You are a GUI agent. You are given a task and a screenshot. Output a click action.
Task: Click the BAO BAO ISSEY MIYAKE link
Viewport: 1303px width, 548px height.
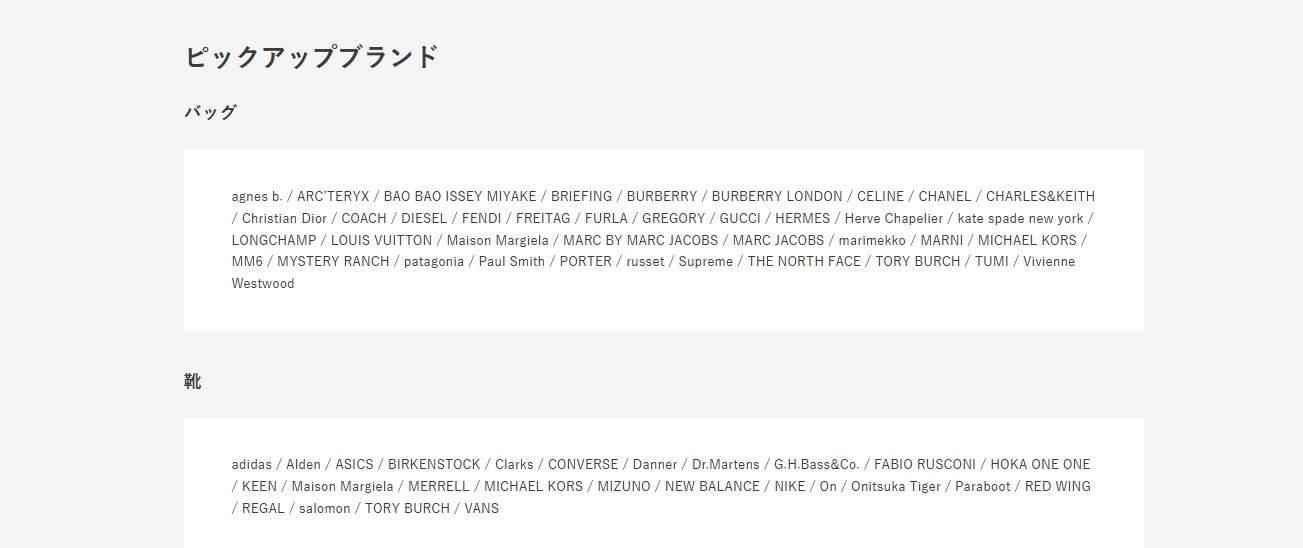click(460, 197)
